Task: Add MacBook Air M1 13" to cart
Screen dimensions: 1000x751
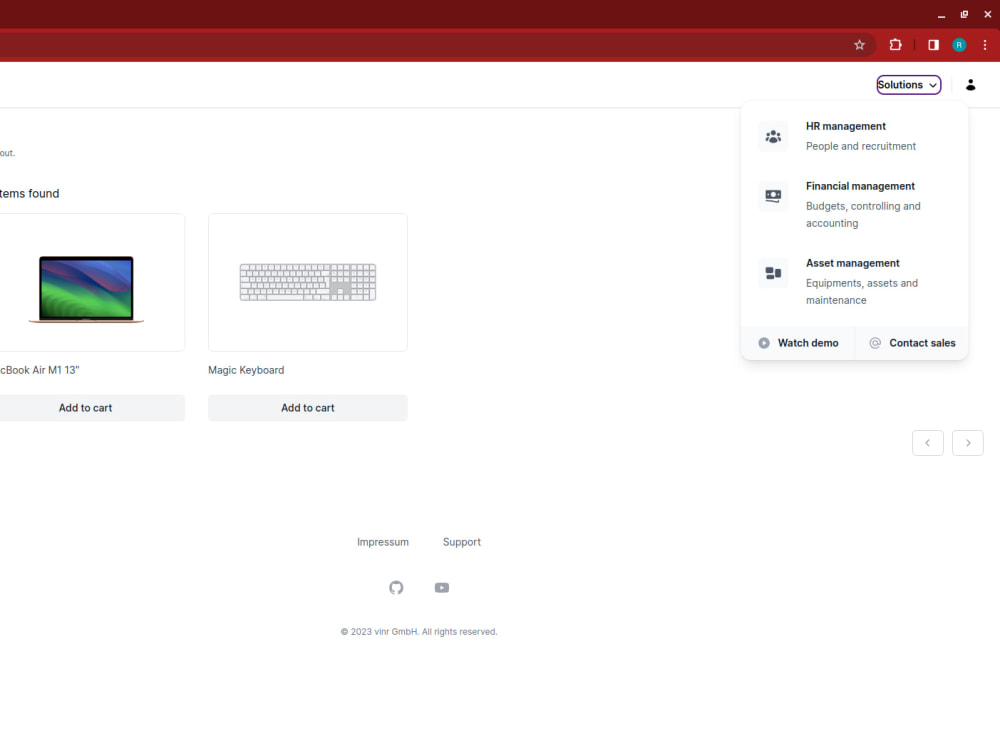Action: 85,408
